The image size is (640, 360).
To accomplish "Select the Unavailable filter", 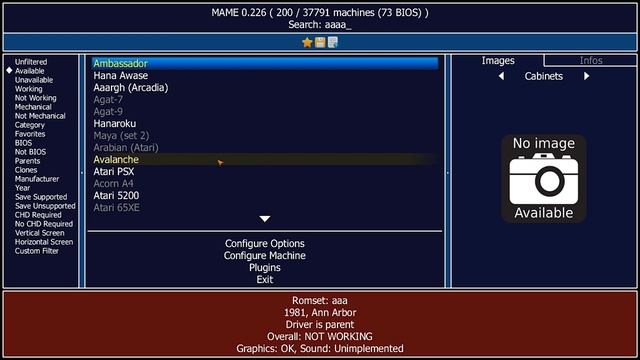I will (34, 80).
